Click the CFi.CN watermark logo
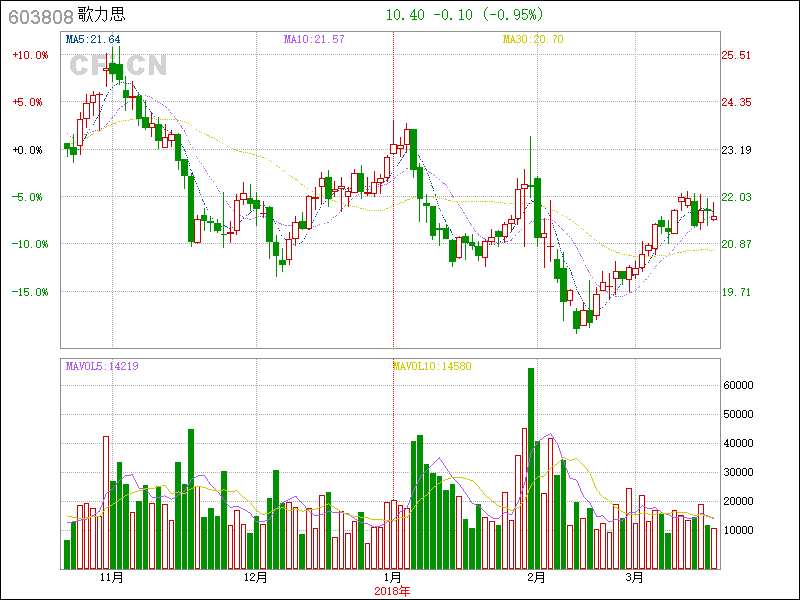800x600 pixels. [117, 65]
